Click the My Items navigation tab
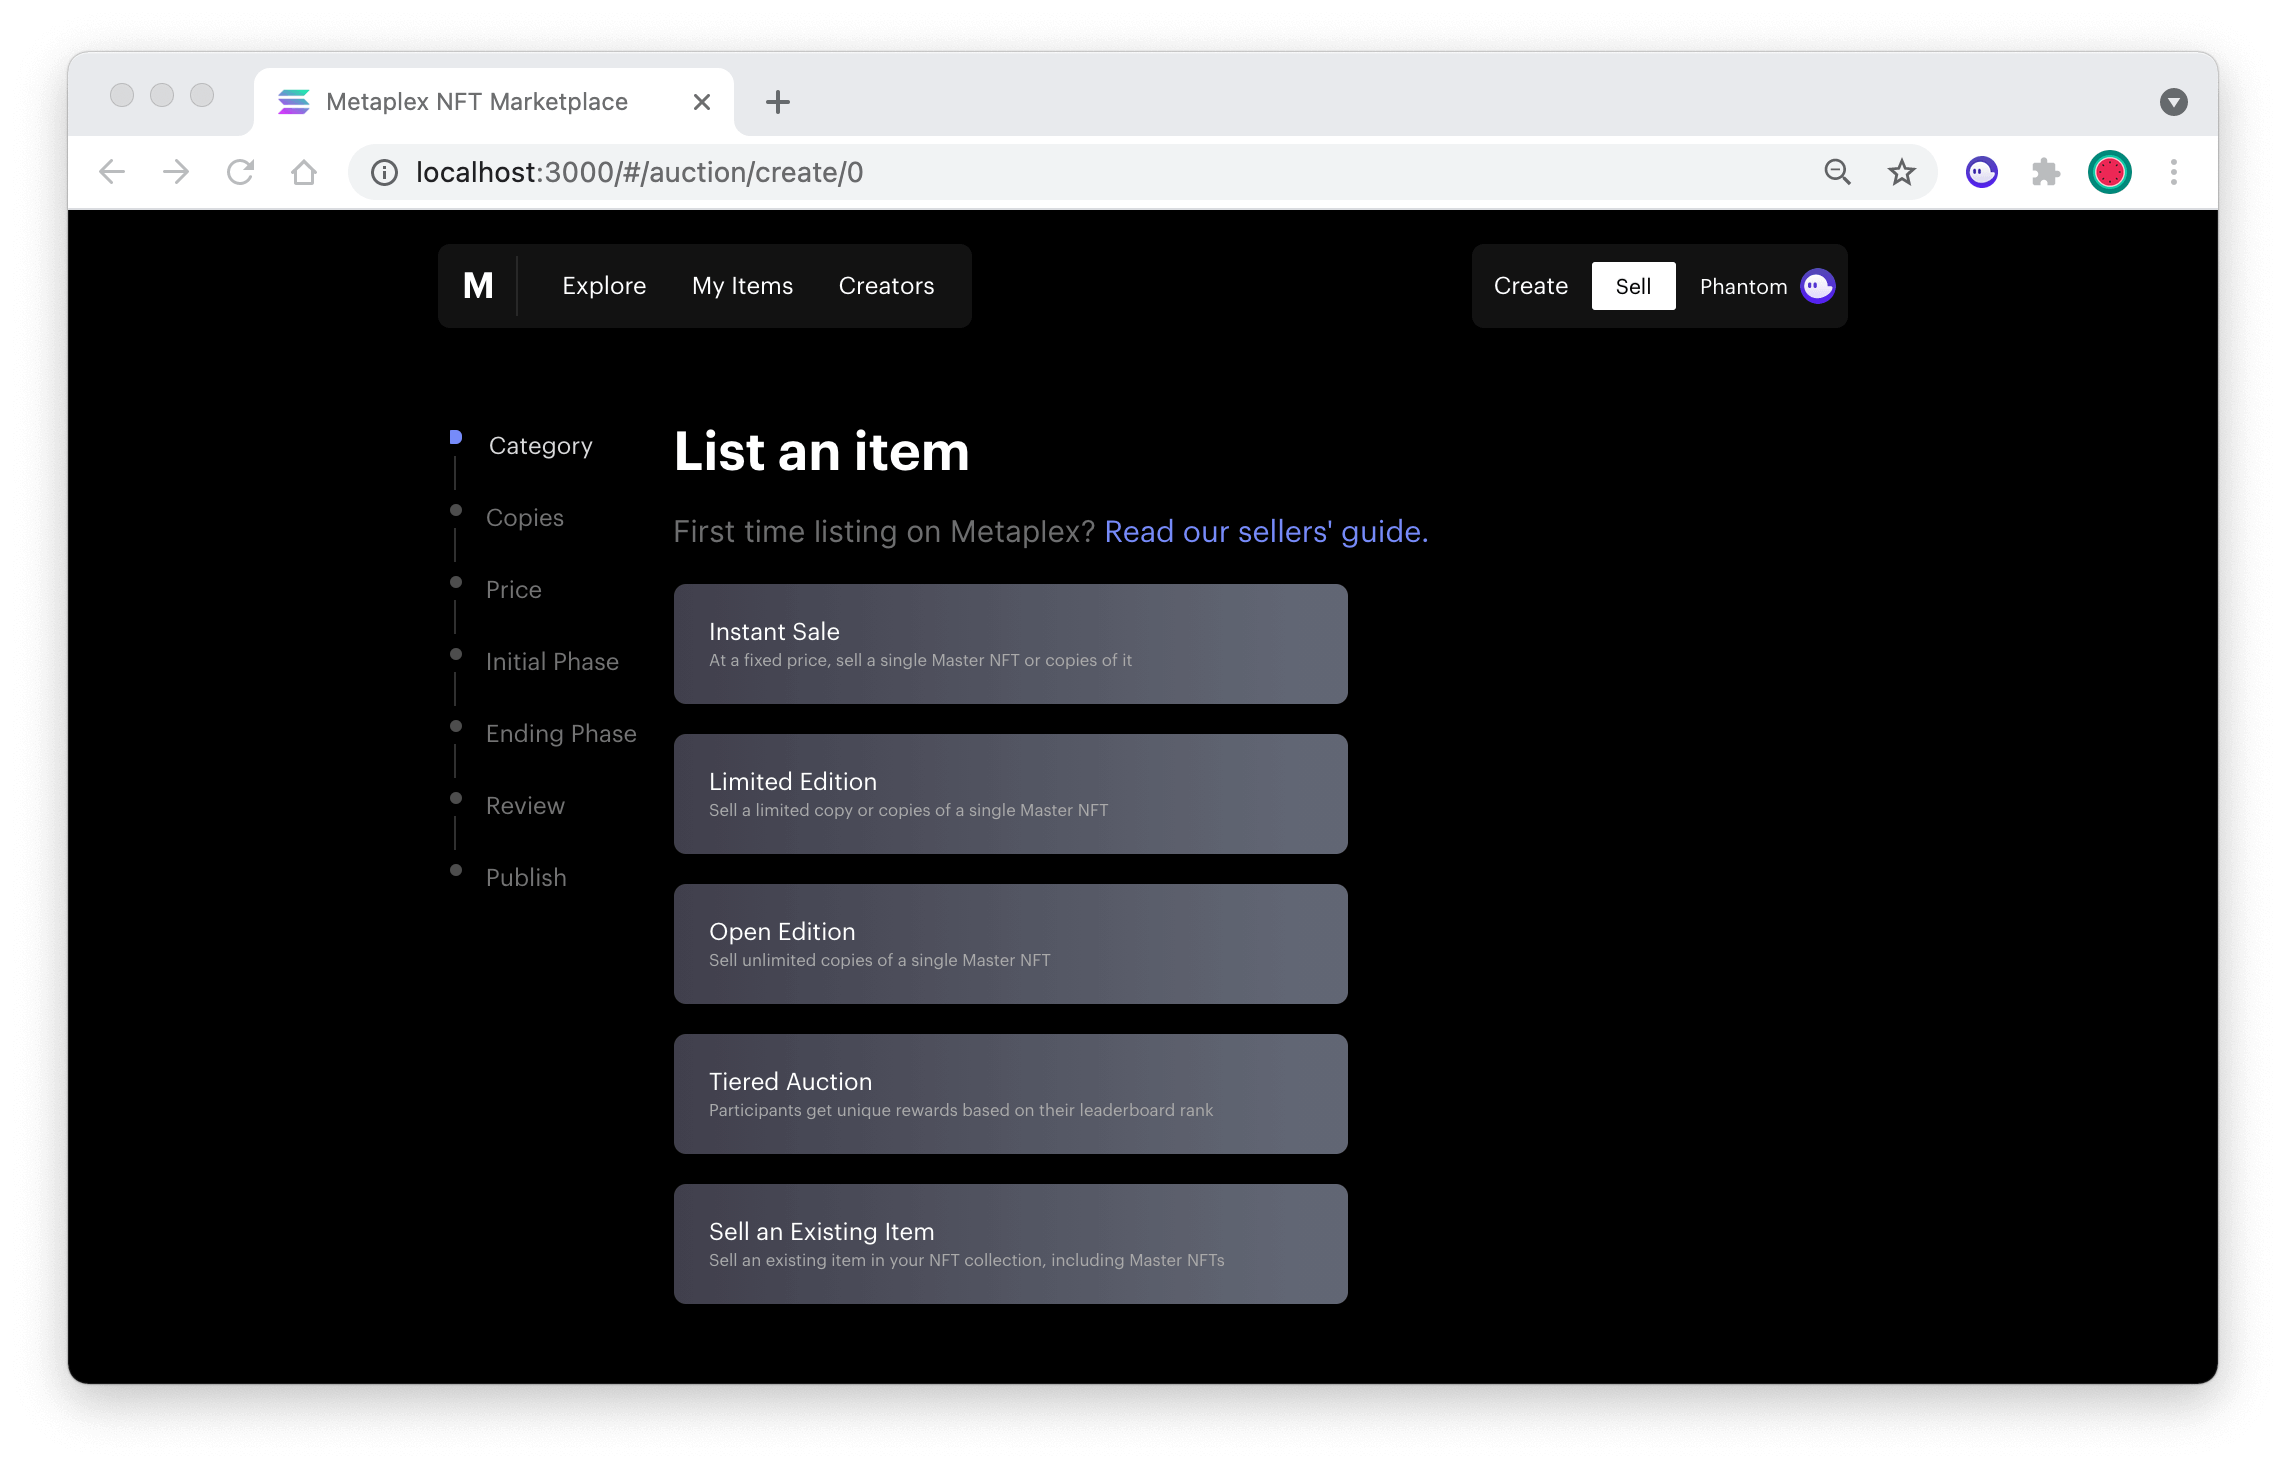Screen dimensions: 2286x1468 click(x=743, y=287)
